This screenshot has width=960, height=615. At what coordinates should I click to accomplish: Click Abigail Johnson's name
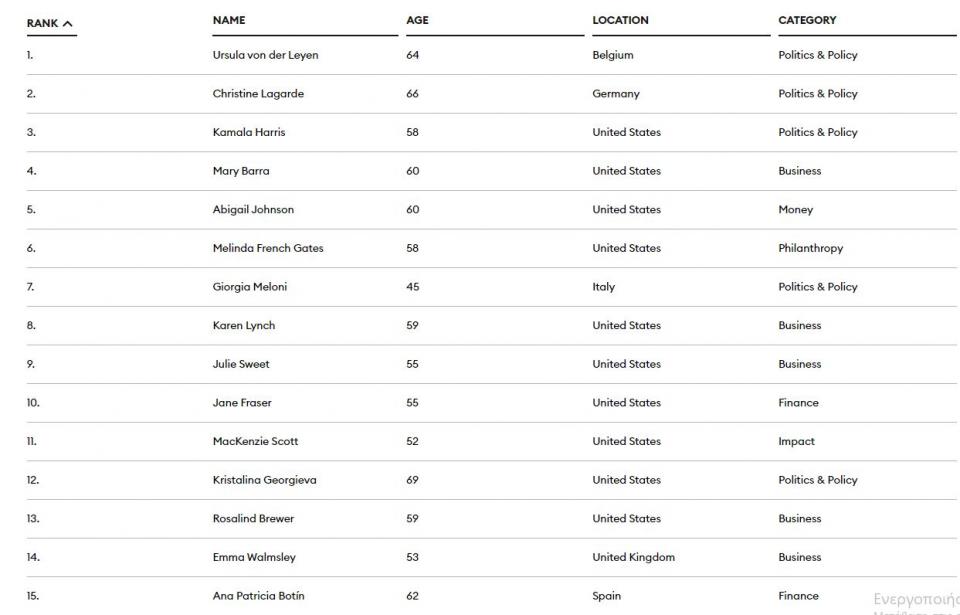point(253,210)
